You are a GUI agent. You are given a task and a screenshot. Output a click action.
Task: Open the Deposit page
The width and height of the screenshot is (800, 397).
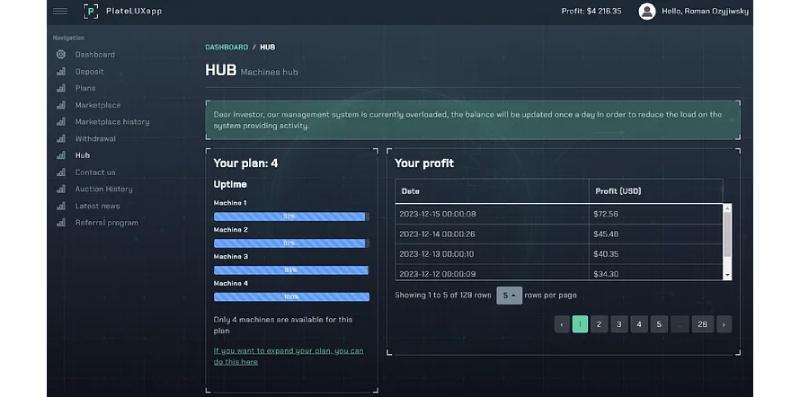coord(89,71)
